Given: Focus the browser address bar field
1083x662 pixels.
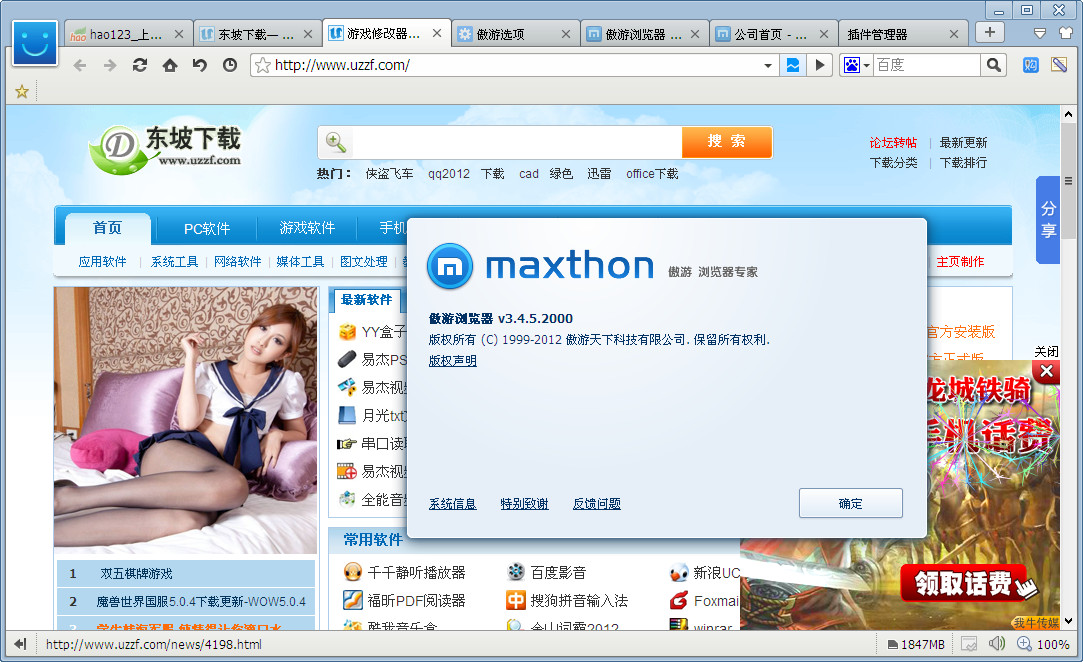Looking at the screenshot, I should pos(515,65).
